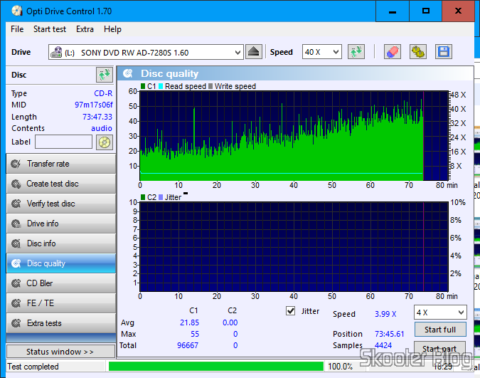Click the 100.0% progress text
The image size is (480, 378).
click(x=340, y=367)
